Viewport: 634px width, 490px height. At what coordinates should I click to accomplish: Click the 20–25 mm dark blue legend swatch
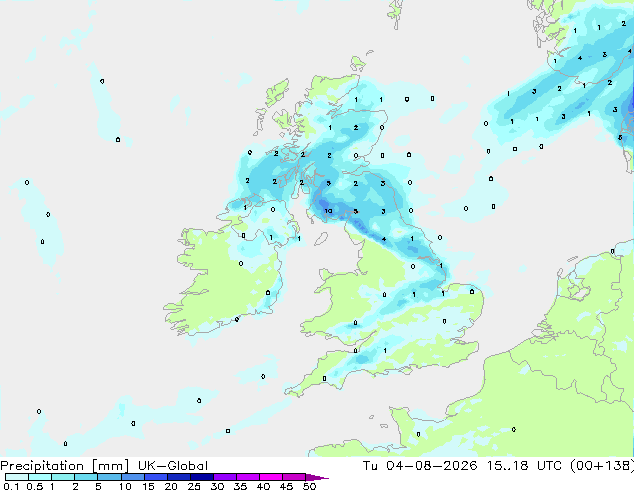pyautogui.click(x=179, y=477)
